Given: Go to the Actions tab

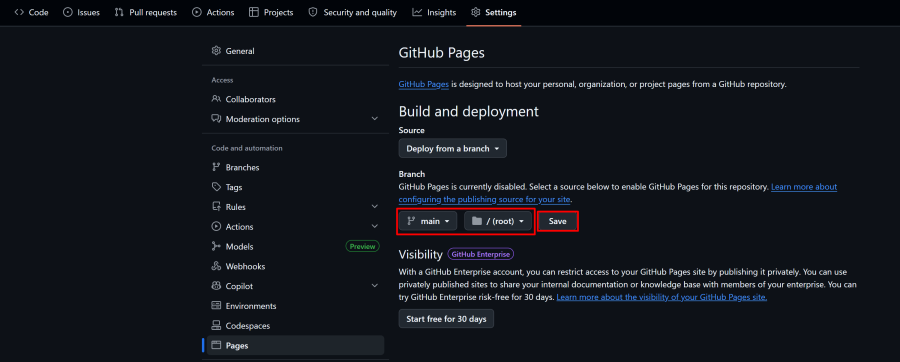Looking at the screenshot, I should tap(213, 12).
